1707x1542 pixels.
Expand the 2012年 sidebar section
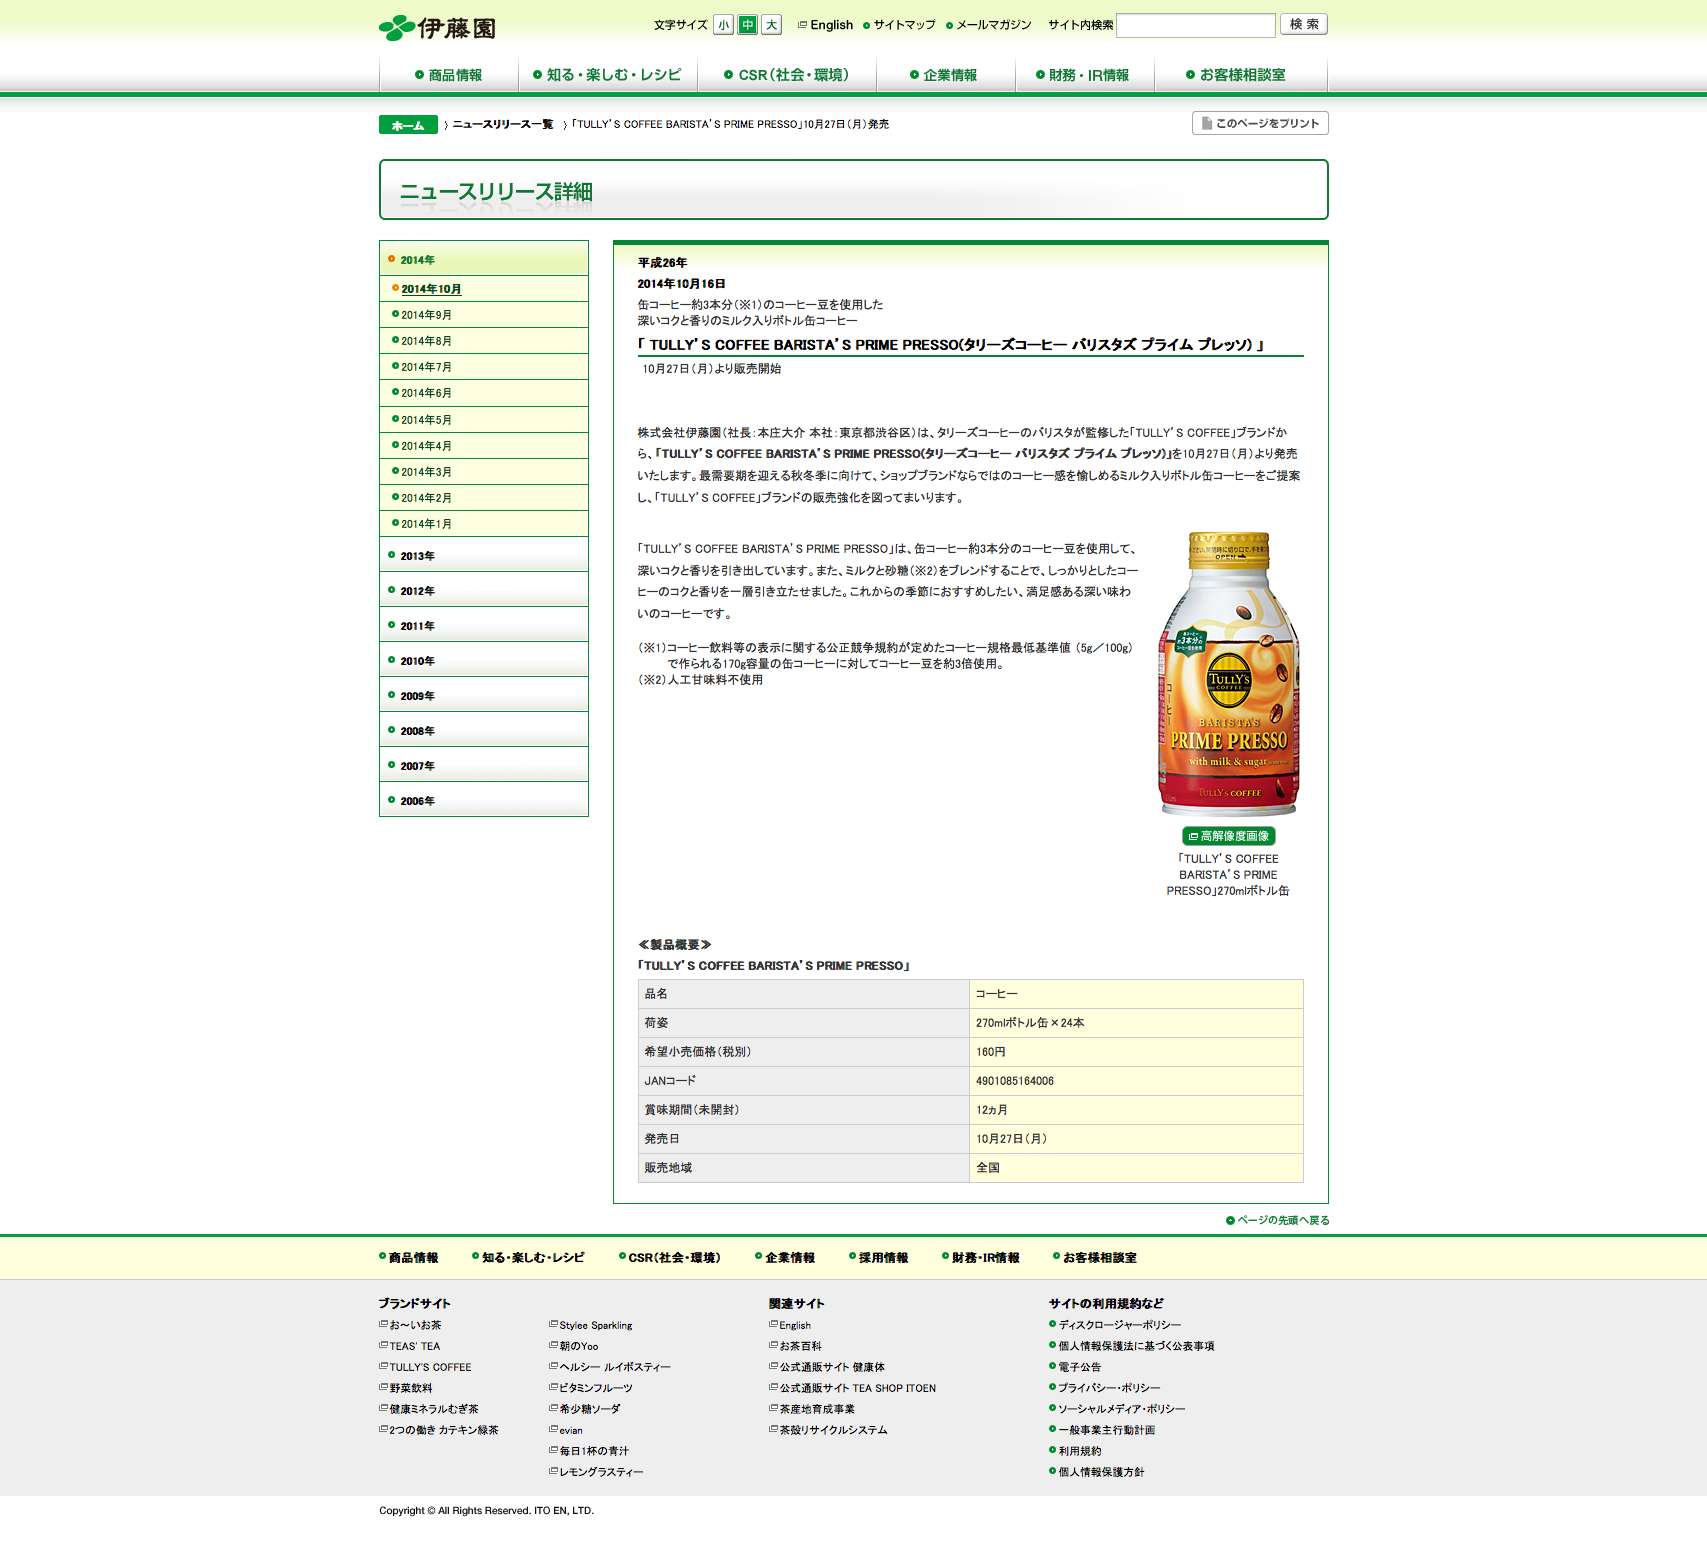(484, 590)
